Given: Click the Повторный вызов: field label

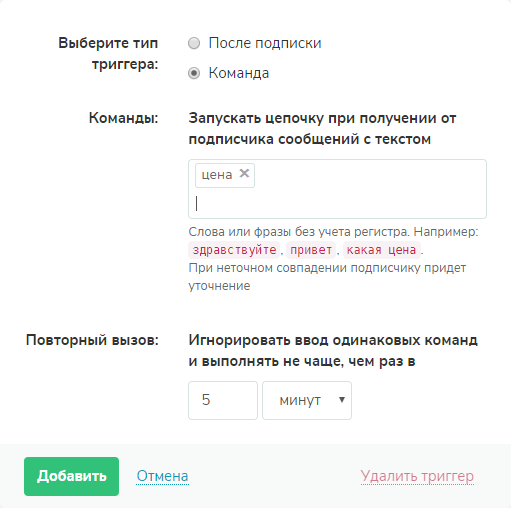Looking at the screenshot, I should point(92,340).
